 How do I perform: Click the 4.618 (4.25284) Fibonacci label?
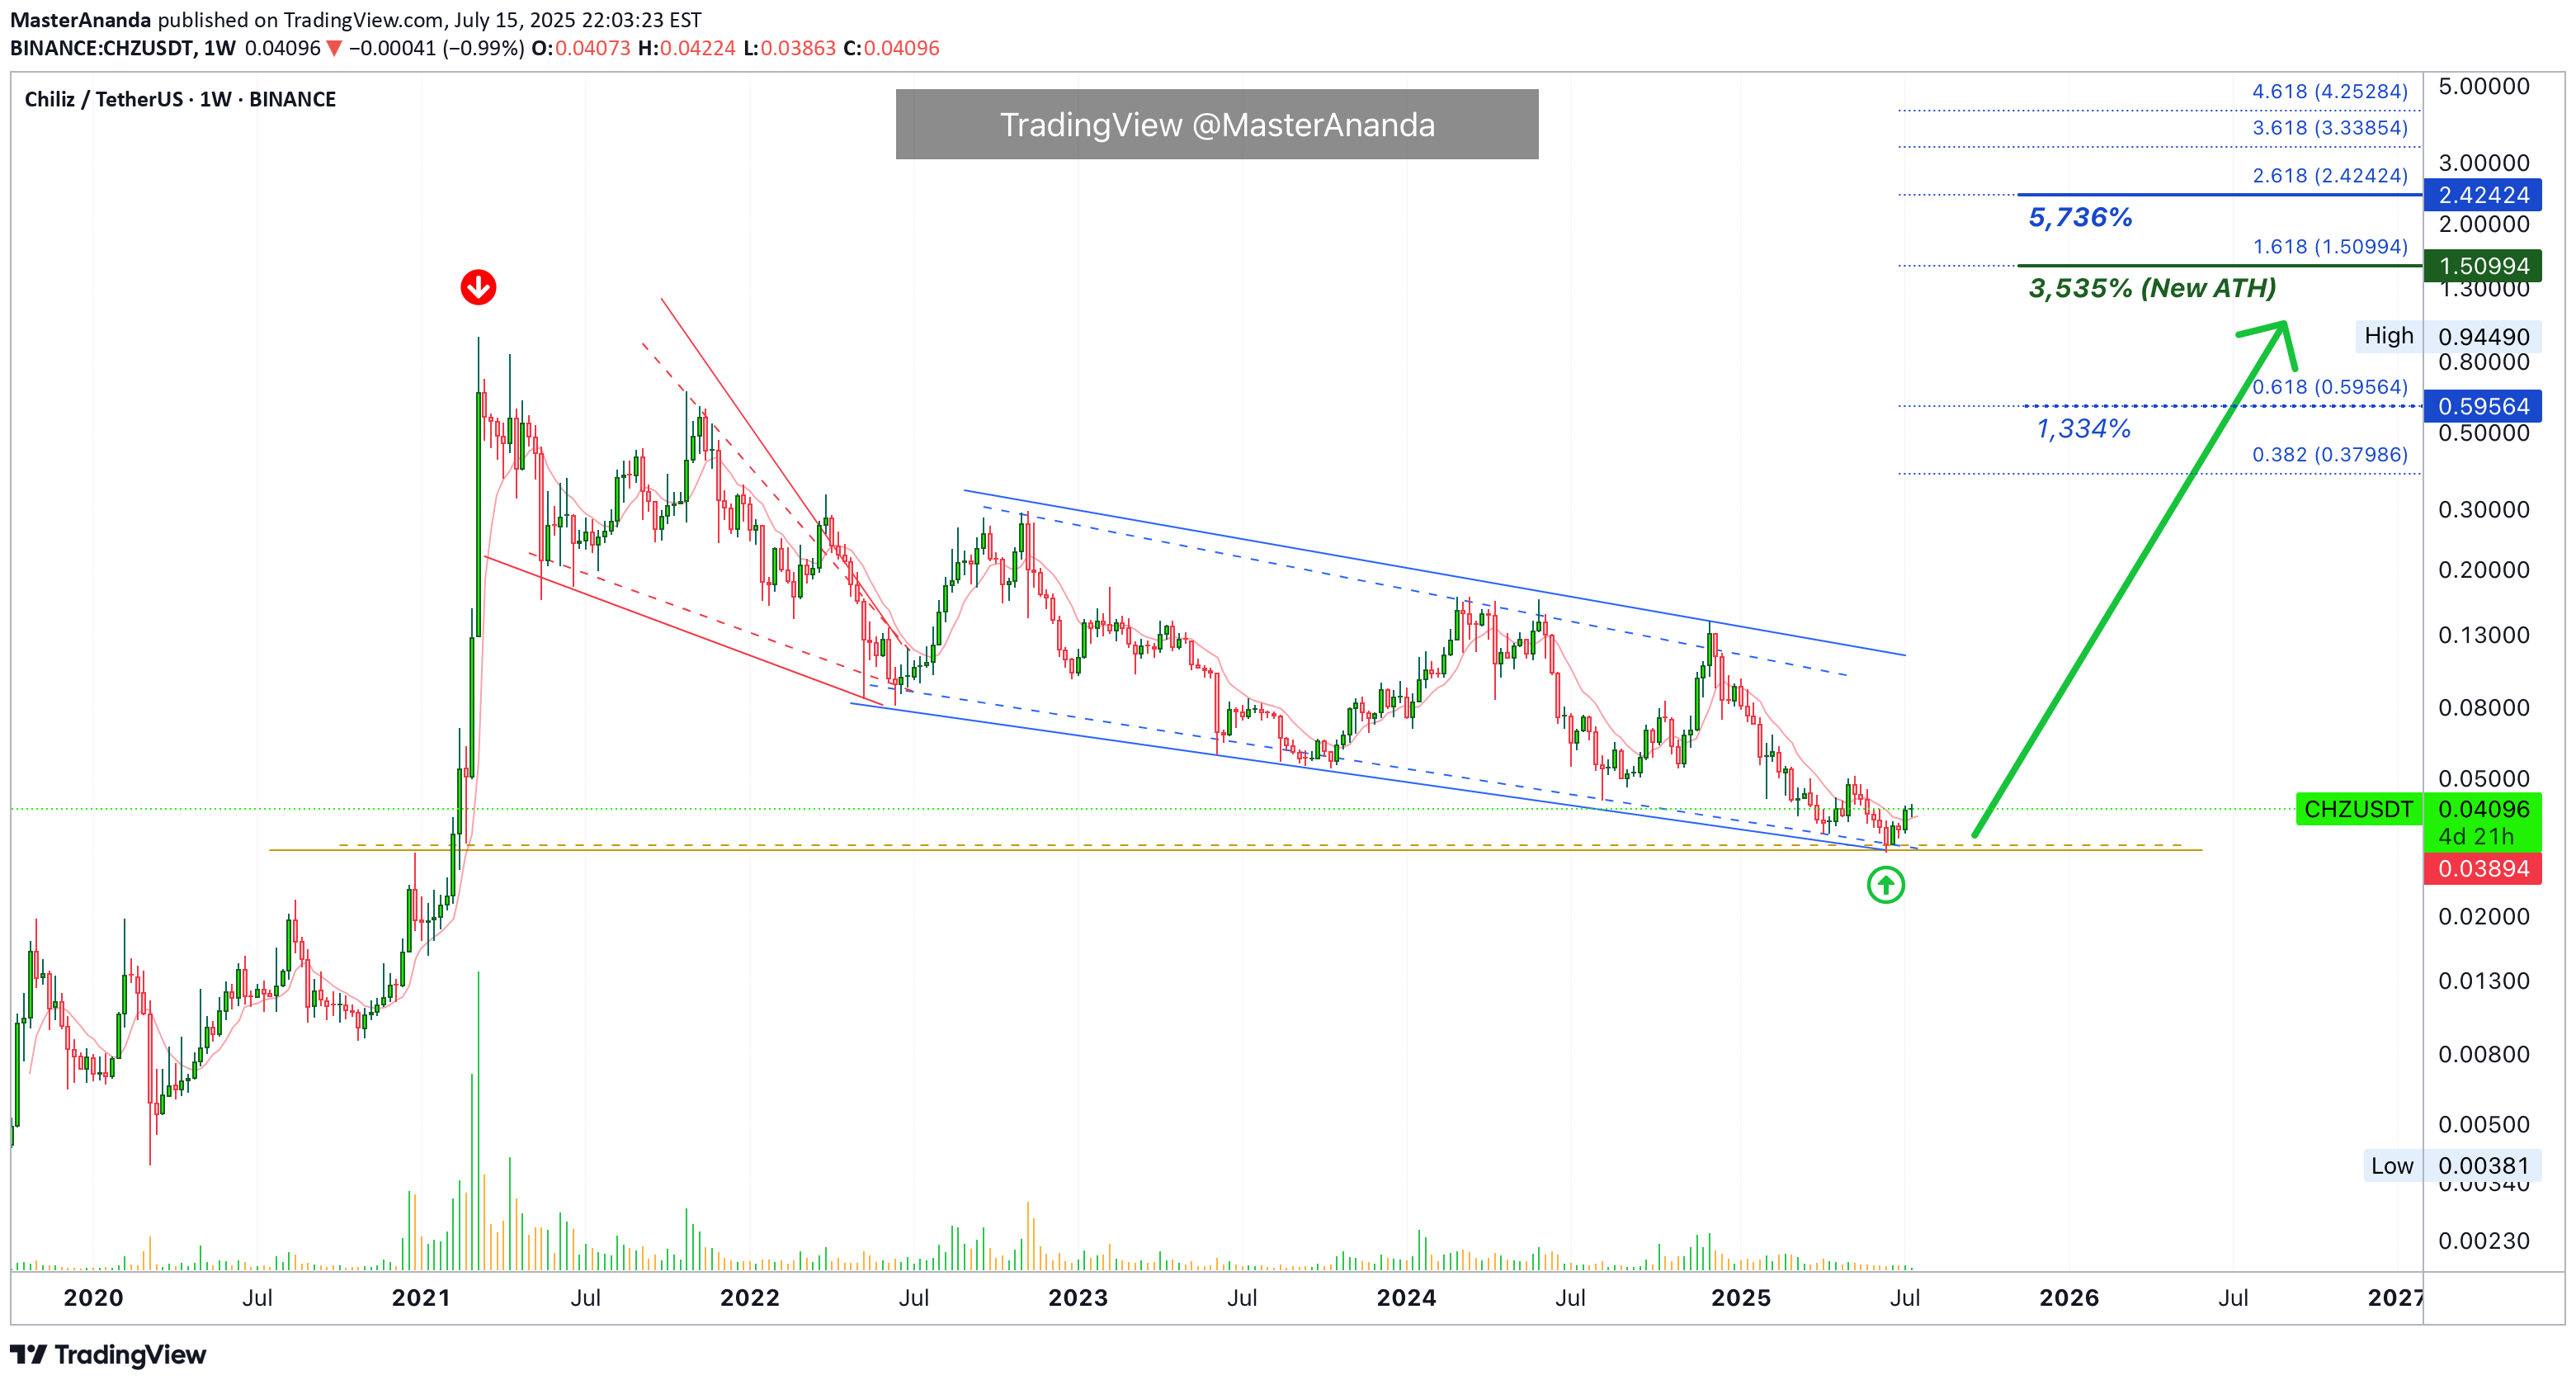(2329, 91)
